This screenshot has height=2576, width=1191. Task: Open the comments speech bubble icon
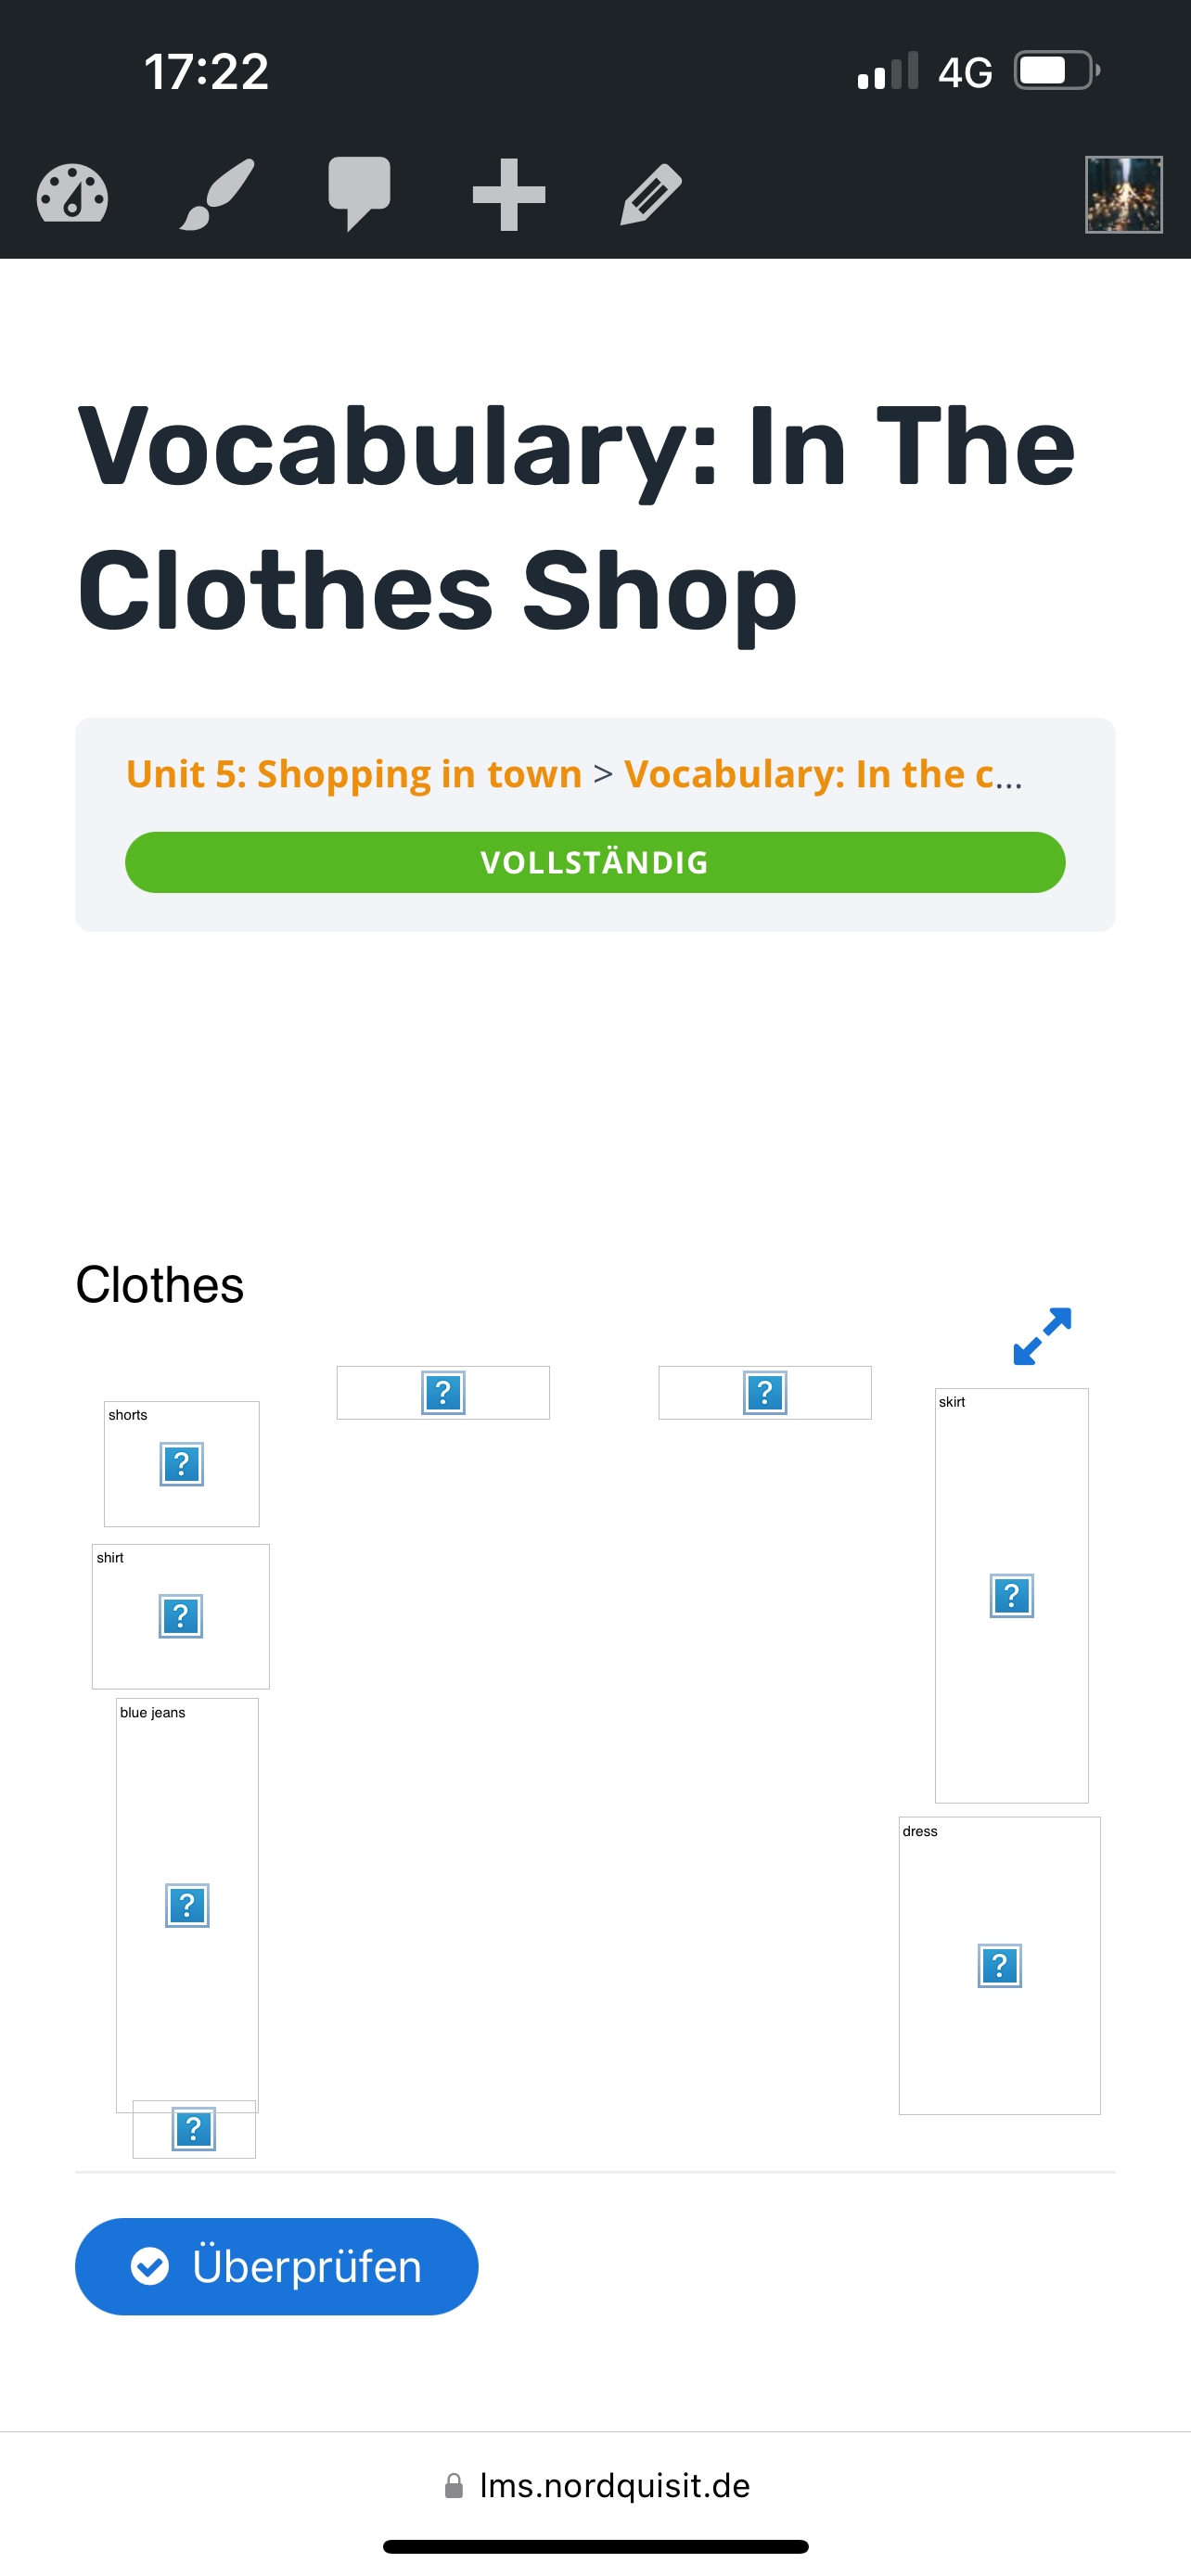pos(359,193)
